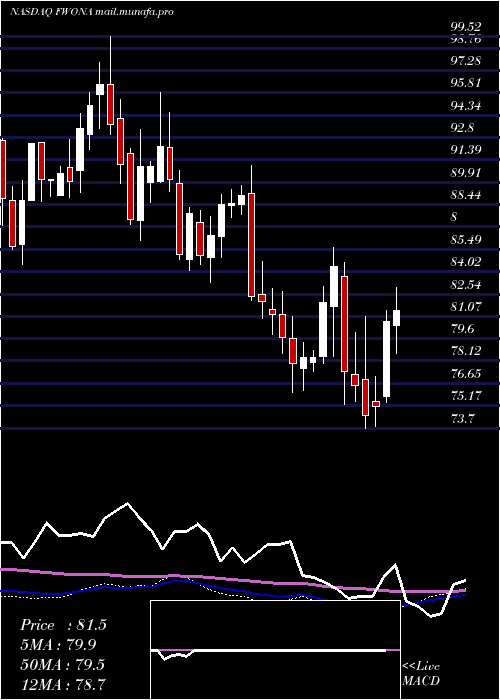Select the 79.6 price axis label
500x700 pixels.
point(462,329)
